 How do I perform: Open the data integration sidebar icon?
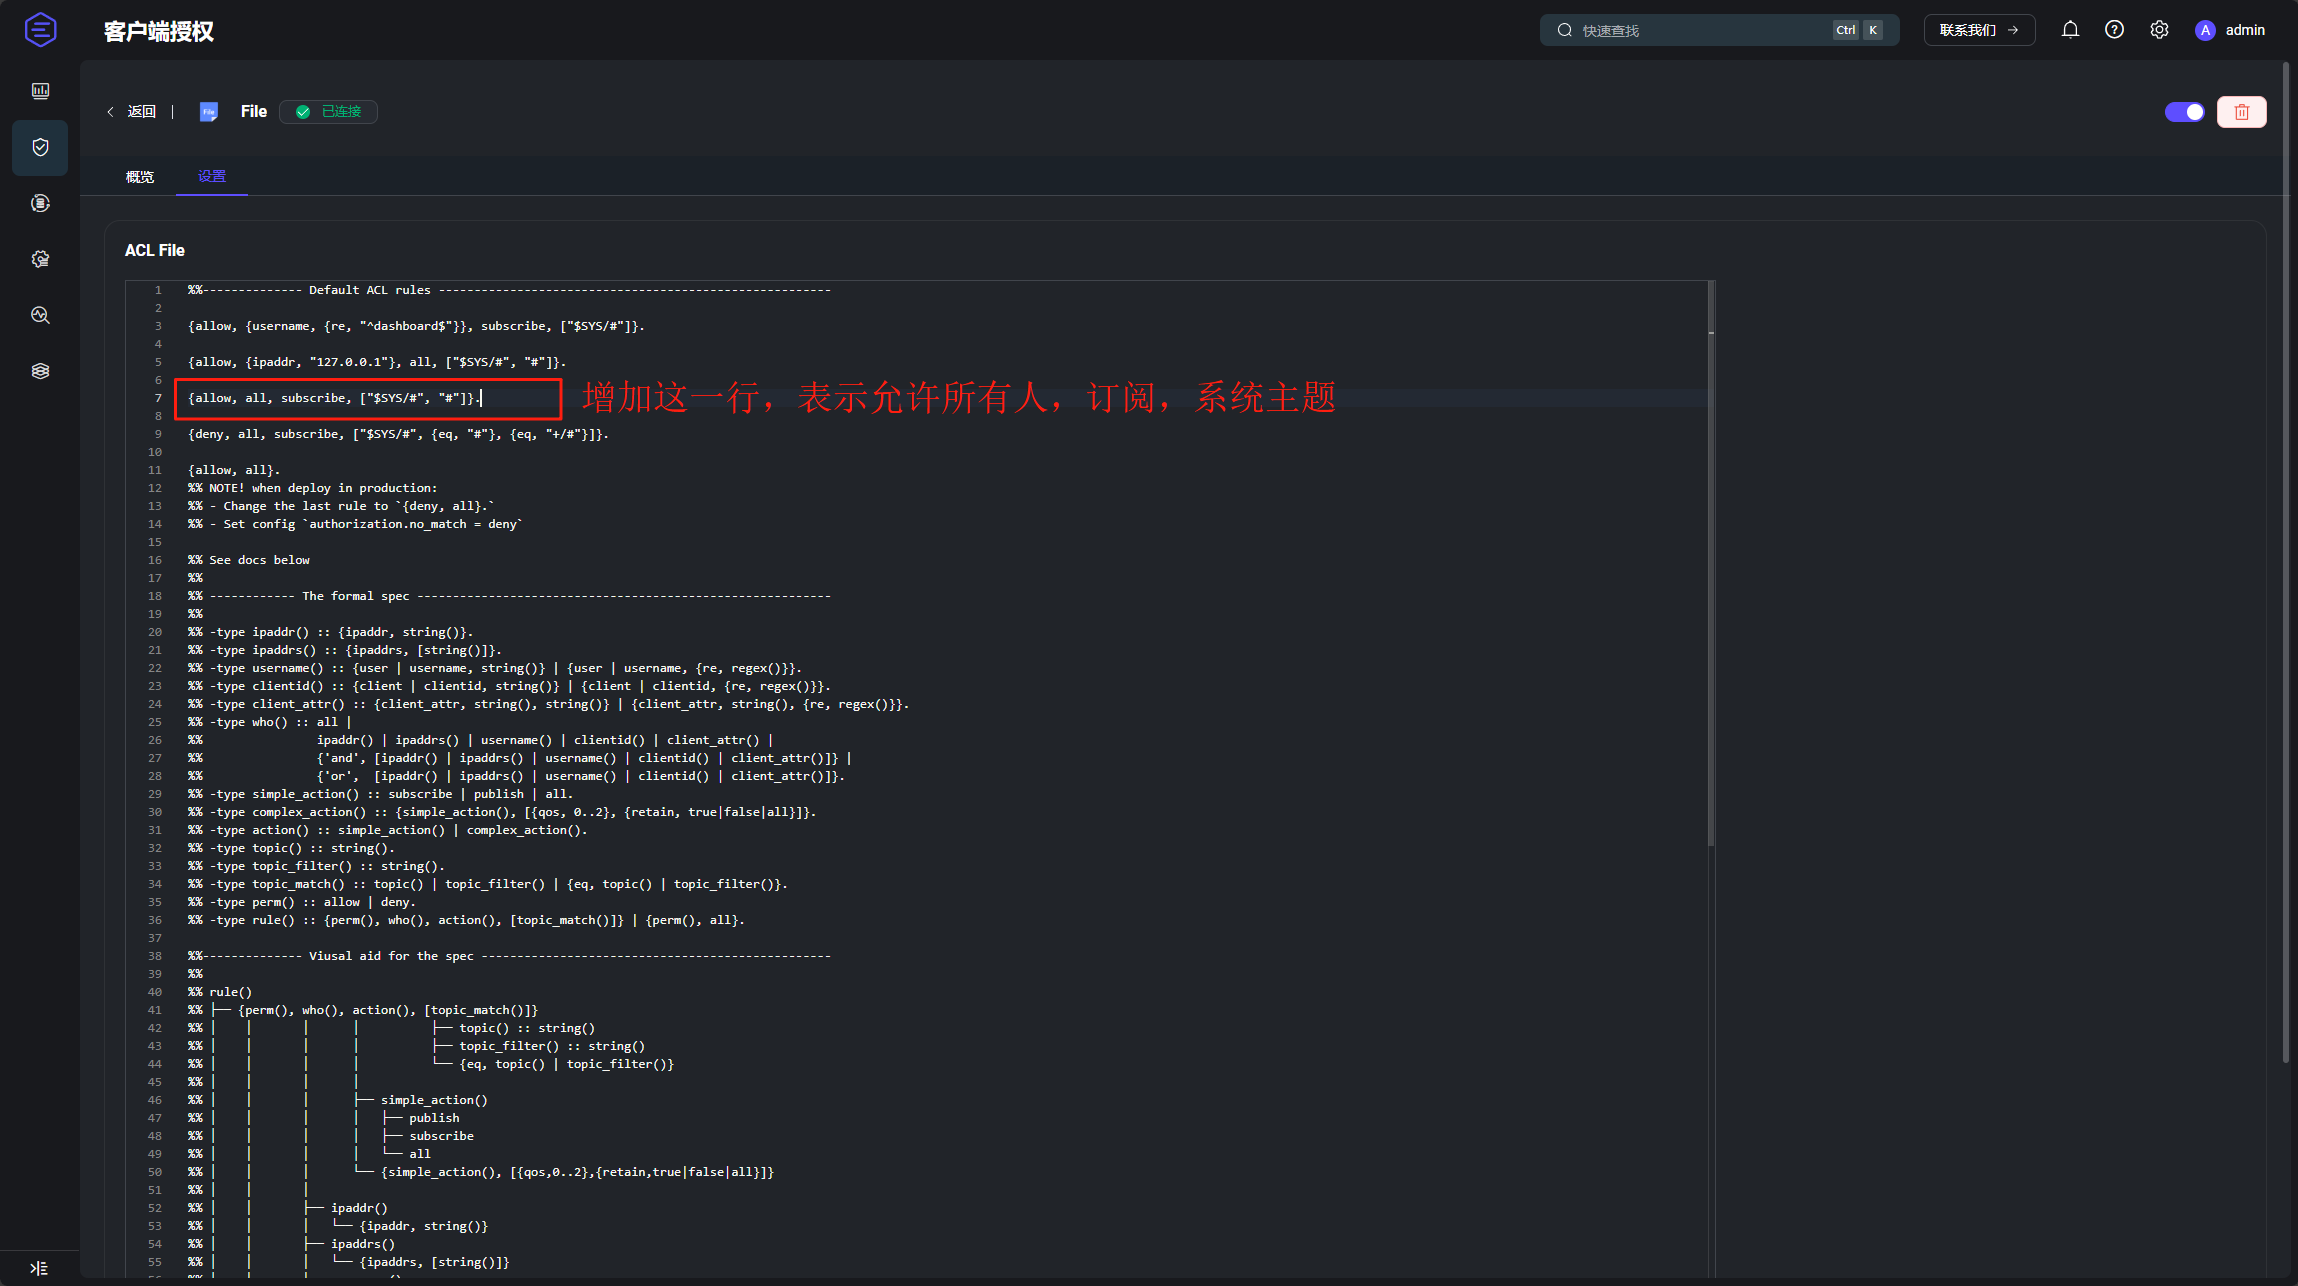40,203
